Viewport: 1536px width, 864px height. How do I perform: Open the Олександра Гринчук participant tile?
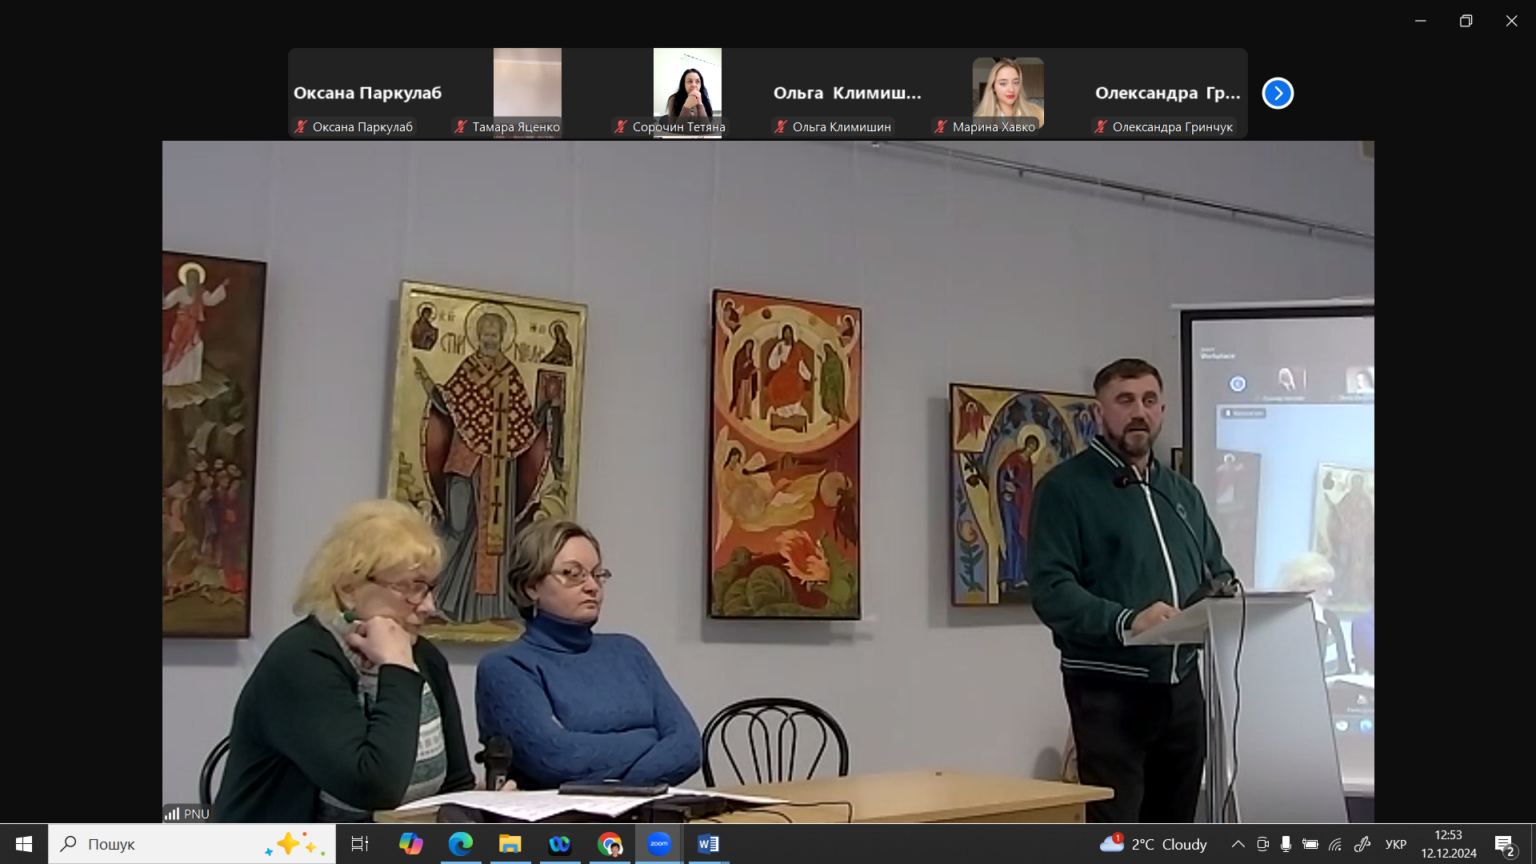1168,92
